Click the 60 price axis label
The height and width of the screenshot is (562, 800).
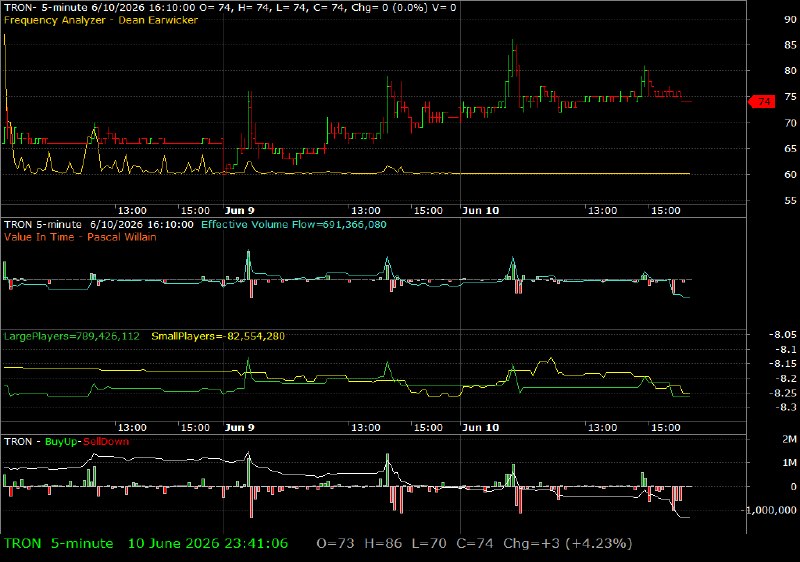(790, 174)
